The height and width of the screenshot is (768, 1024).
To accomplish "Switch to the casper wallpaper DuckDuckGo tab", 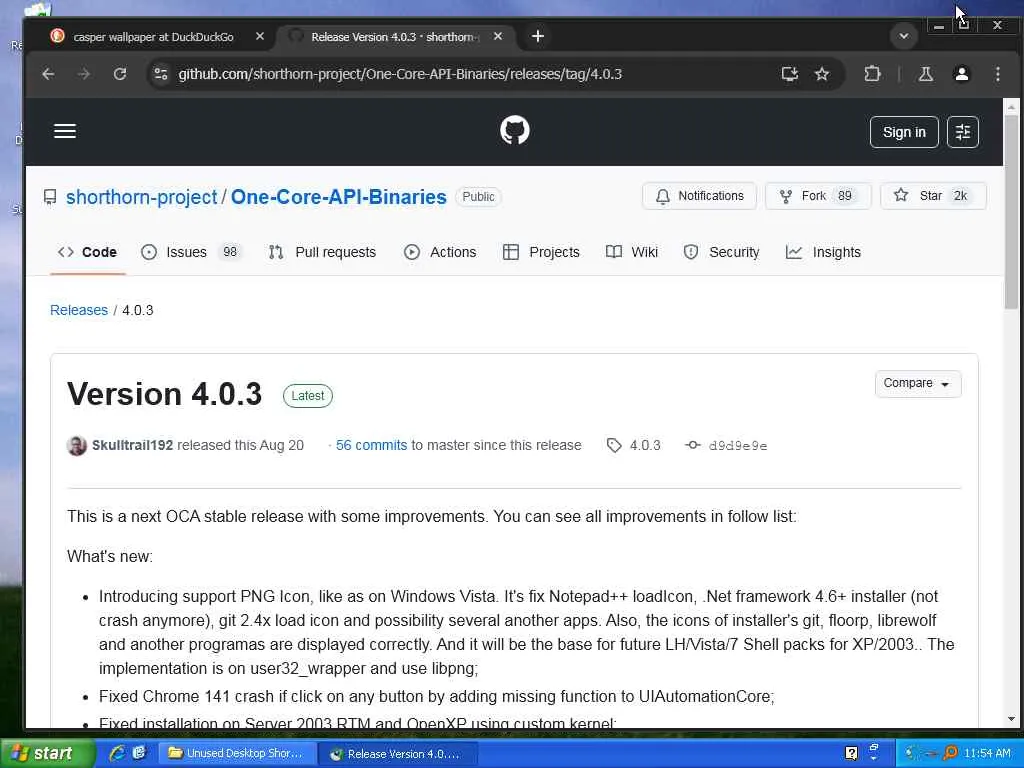I will point(153,37).
